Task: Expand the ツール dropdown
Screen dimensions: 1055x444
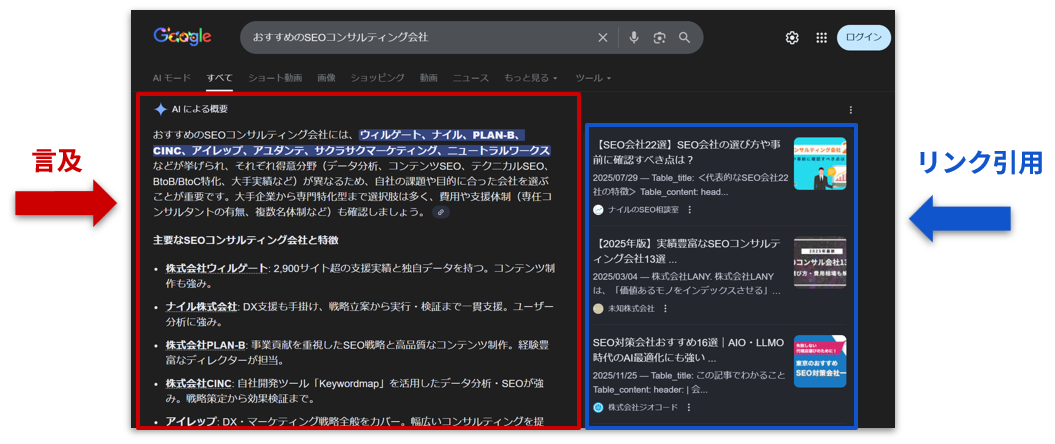Action: click(x=593, y=78)
